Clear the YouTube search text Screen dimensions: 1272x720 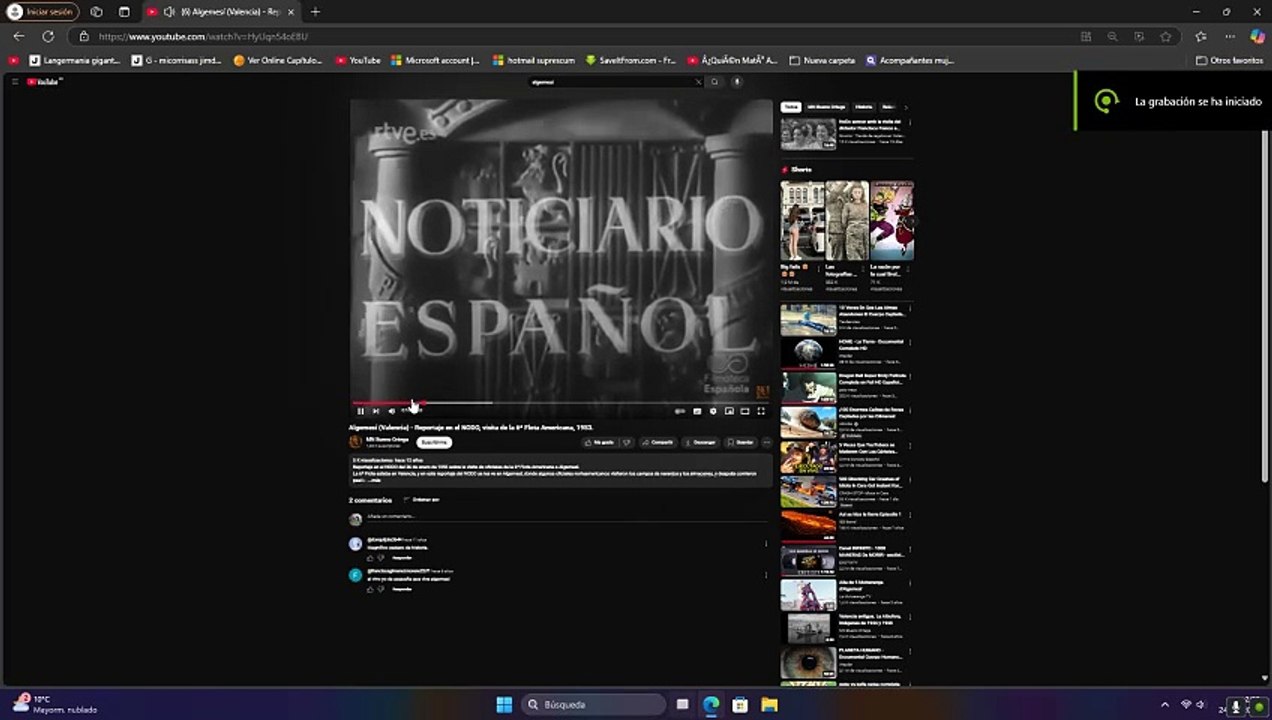click(x=698, y=82)
